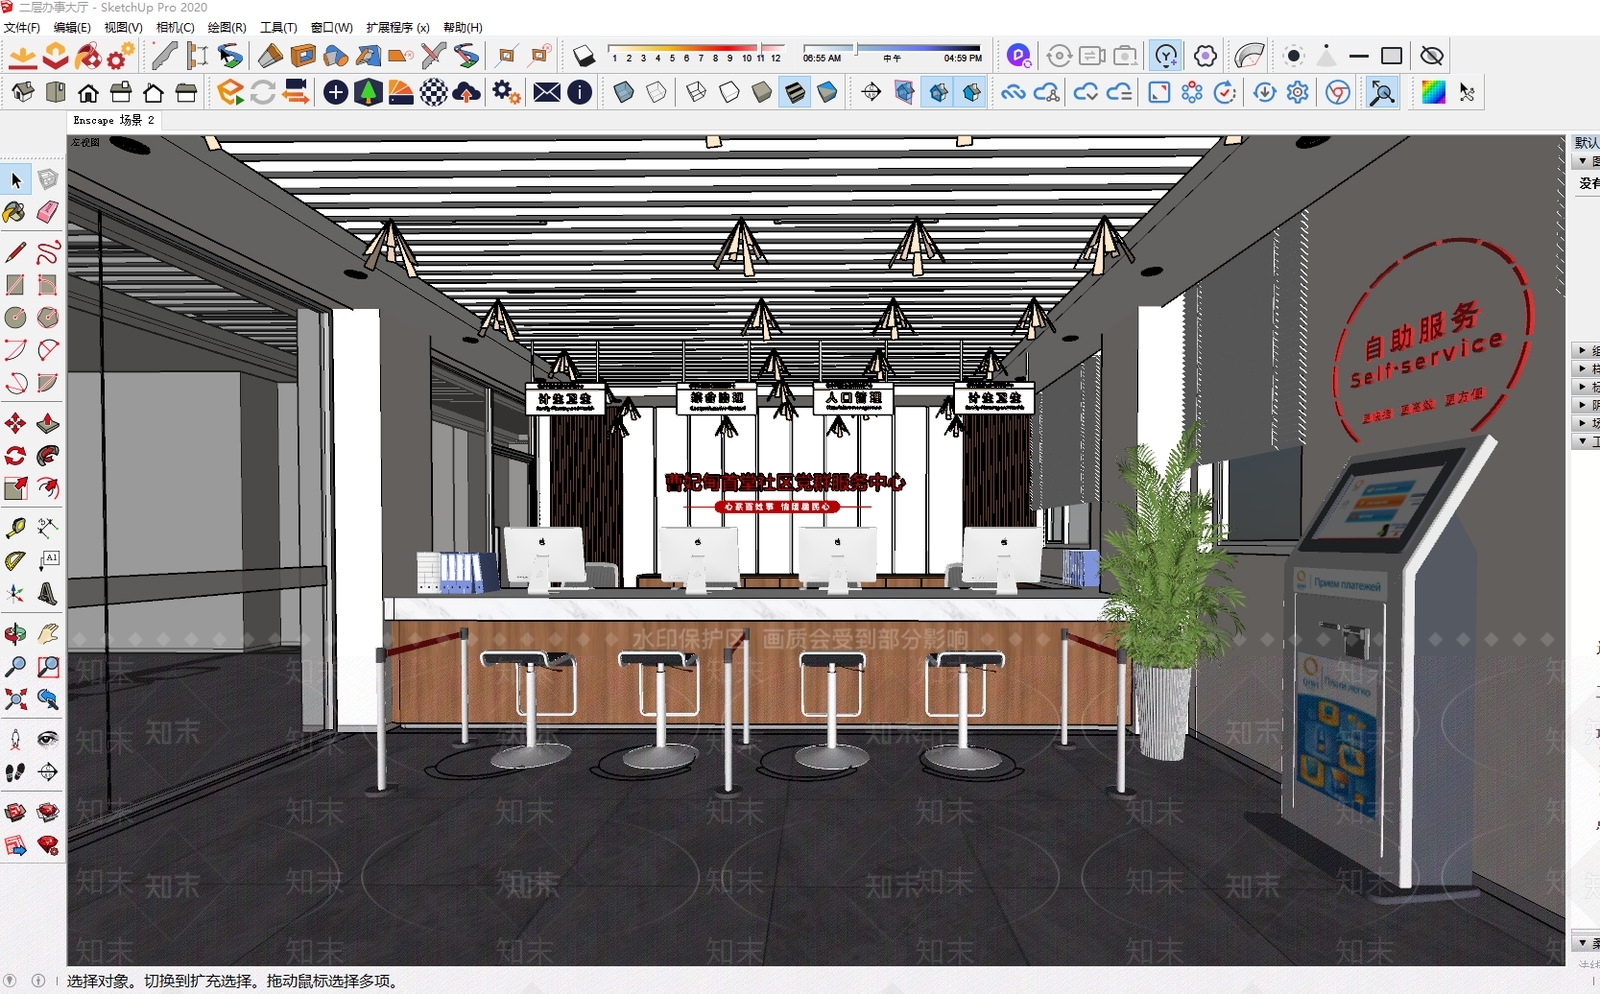
Task: Open the Enscape asset library tree icon
Action: click(368, 93)
